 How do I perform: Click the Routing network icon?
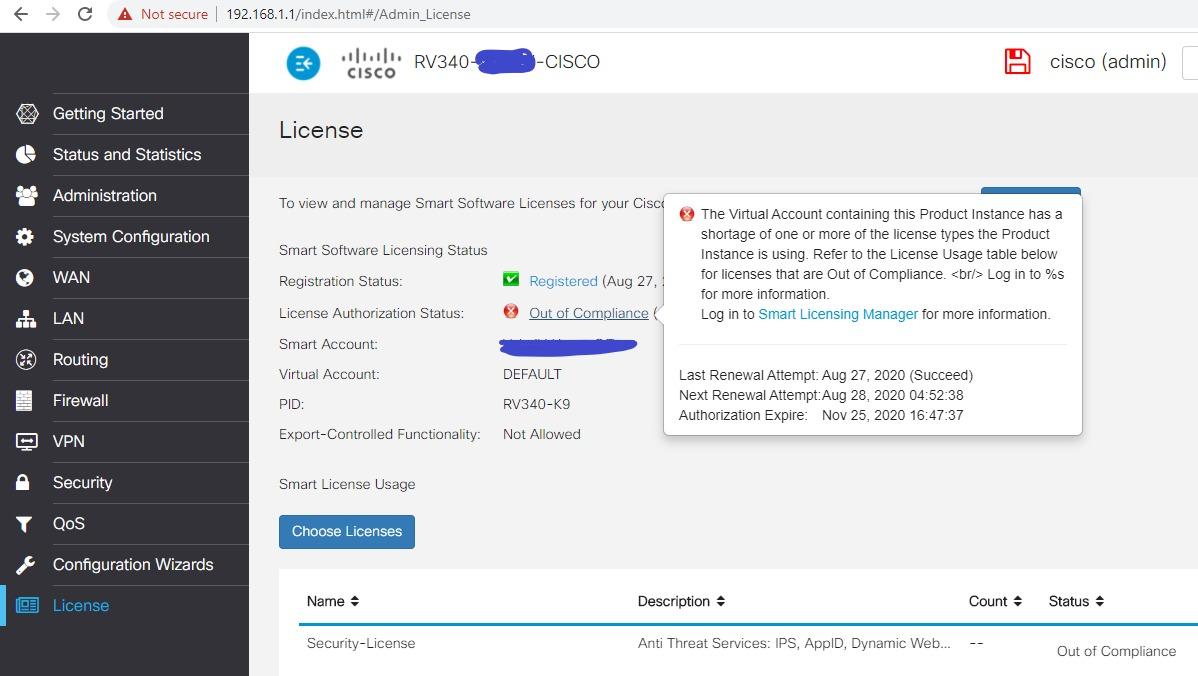point(27,359)
